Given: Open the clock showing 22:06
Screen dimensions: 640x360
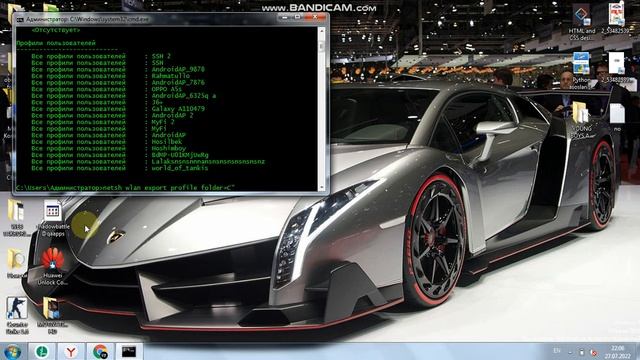Looking at the screenshot, I should tap(618, 352).
